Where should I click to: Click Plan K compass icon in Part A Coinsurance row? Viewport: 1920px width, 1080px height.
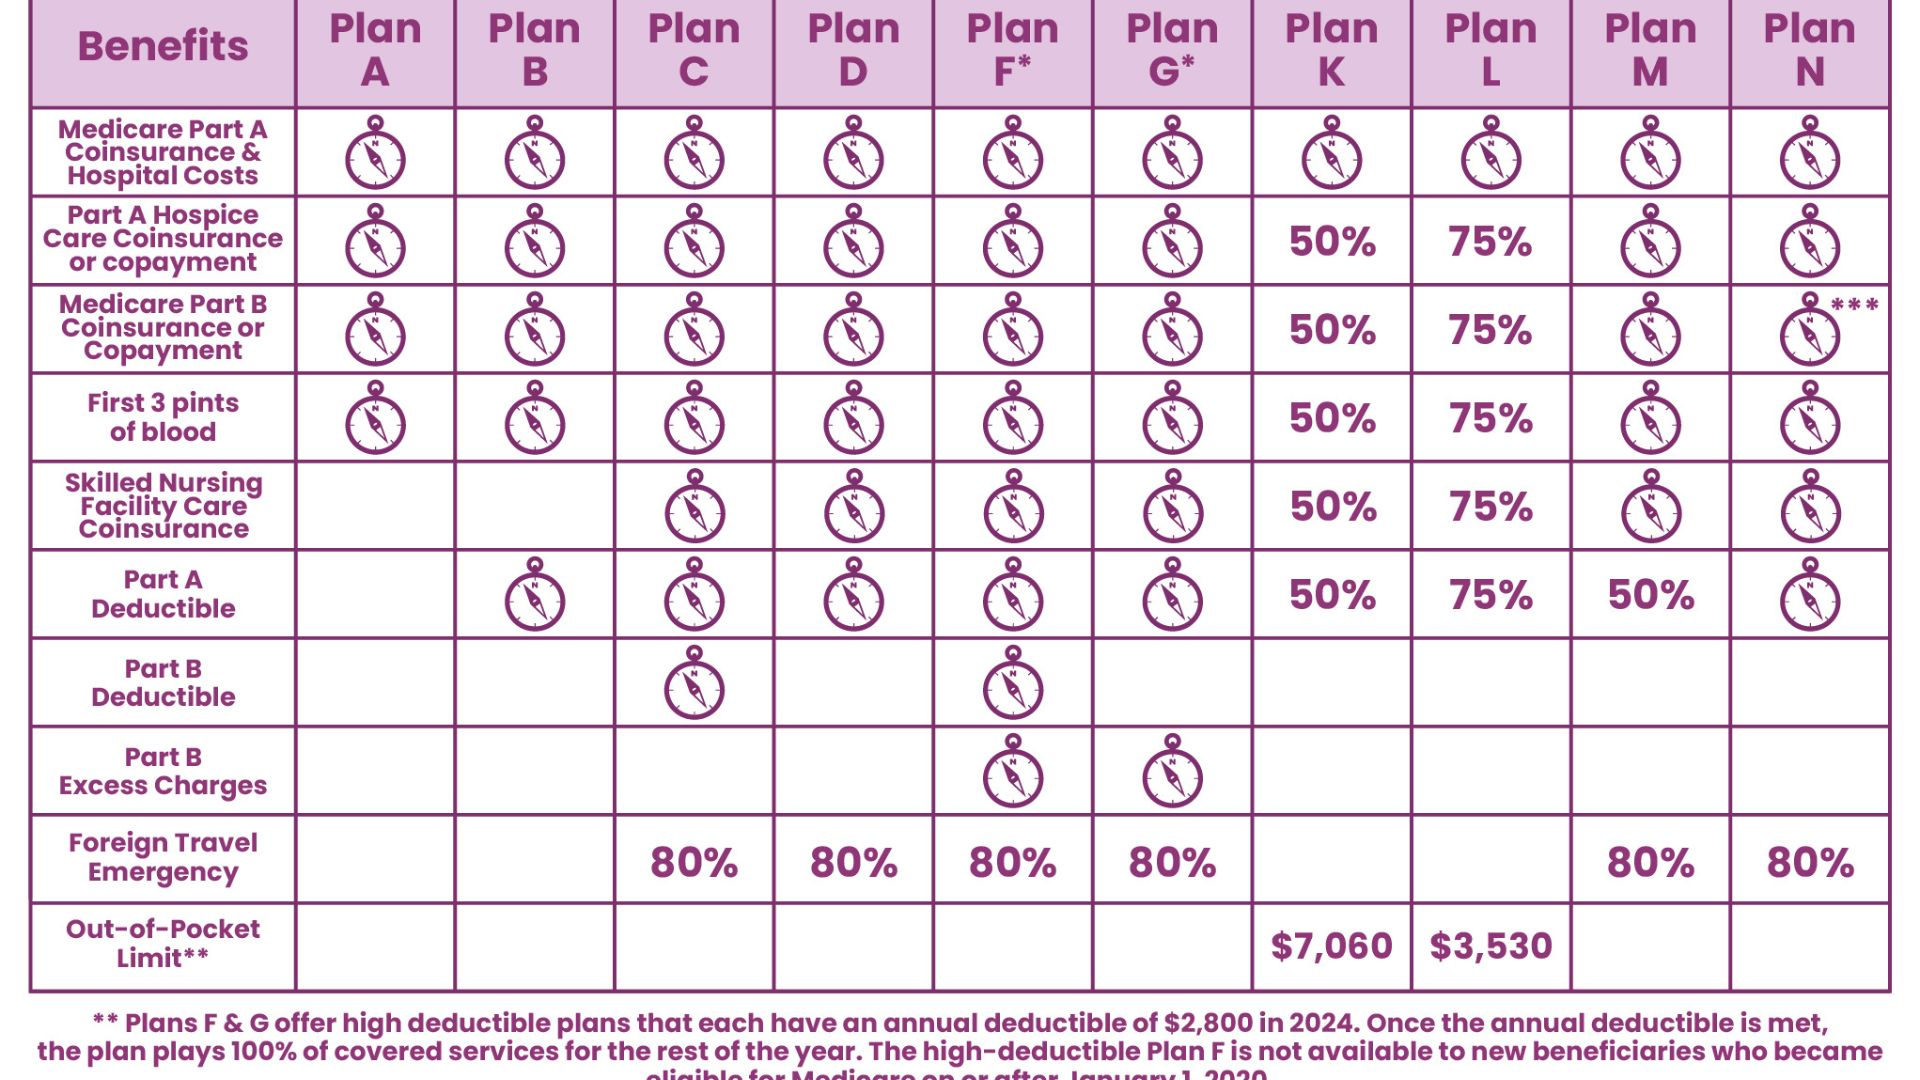[x=1332, y=154]
